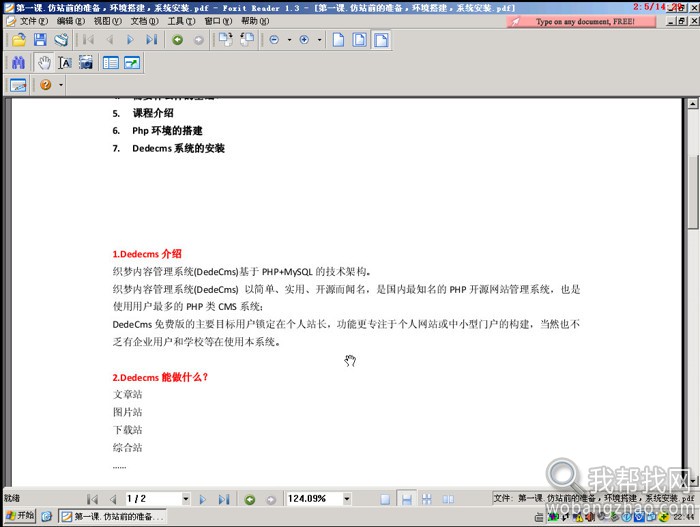Image resolution: width=700 pixels, height=527 pixels.
Task: Set Fit Width view icon
Action: (x=381, y=40)
